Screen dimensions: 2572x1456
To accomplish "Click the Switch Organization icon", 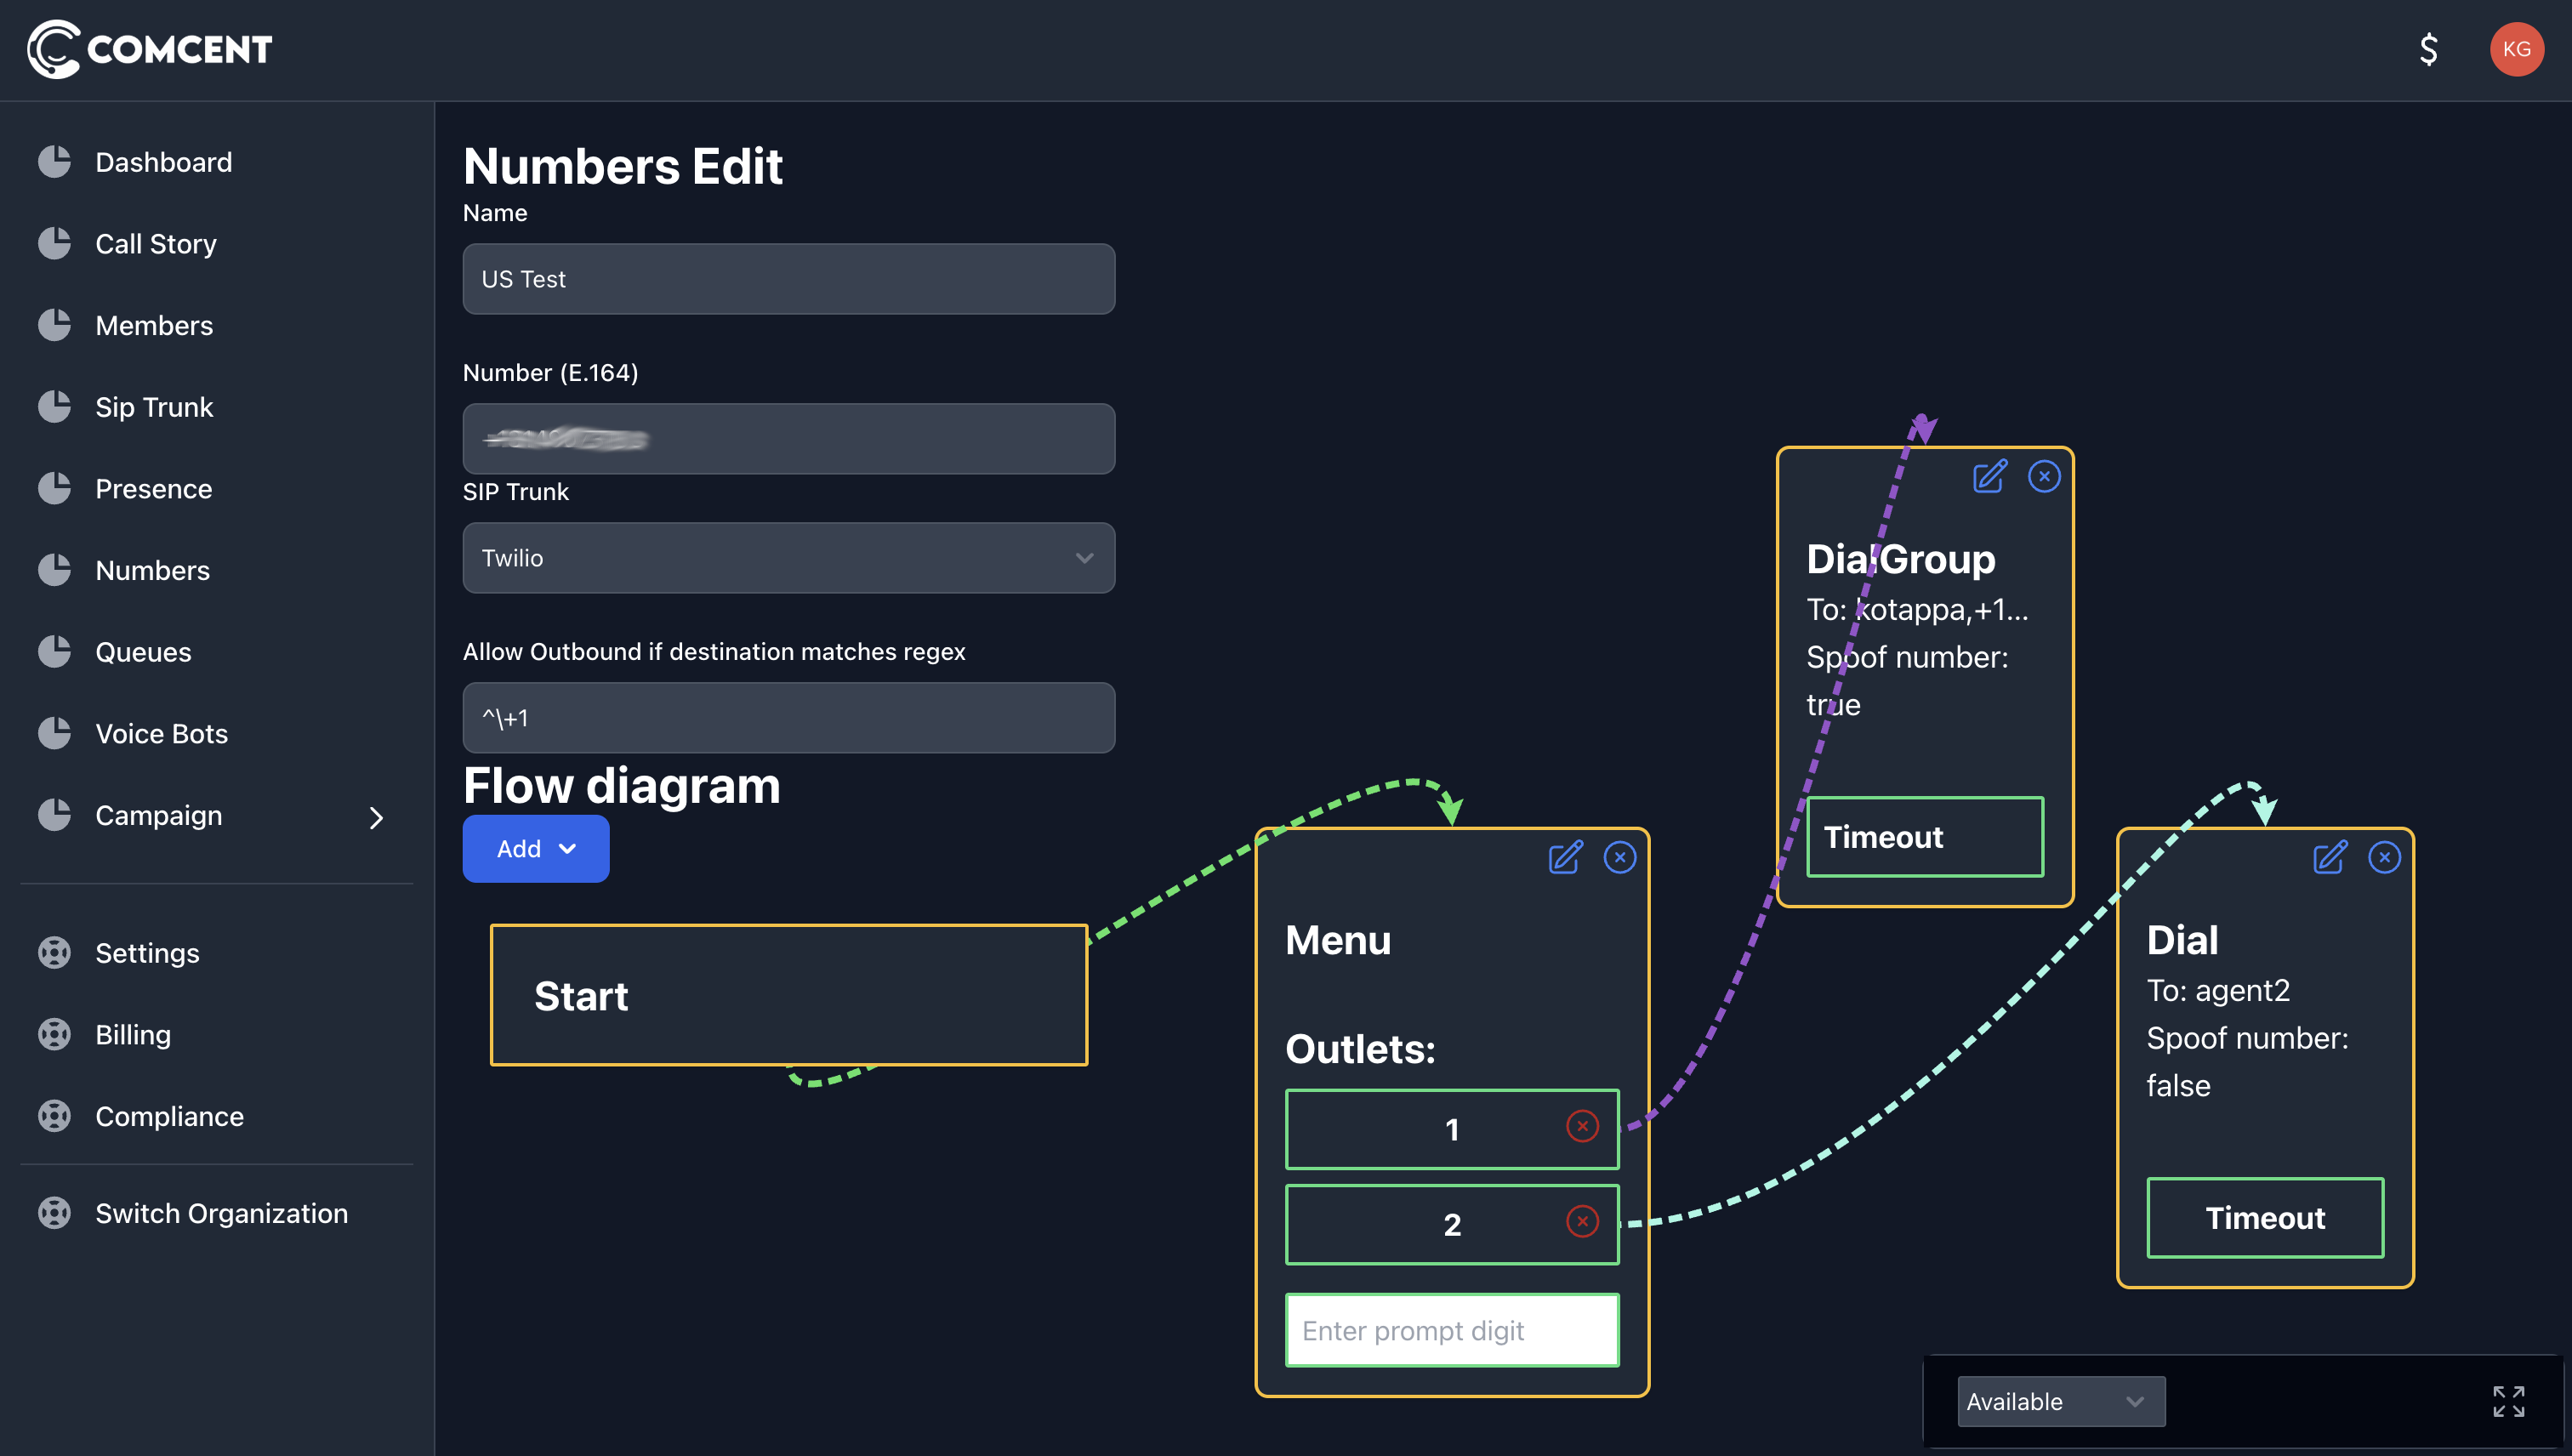I will [55, 1213].
